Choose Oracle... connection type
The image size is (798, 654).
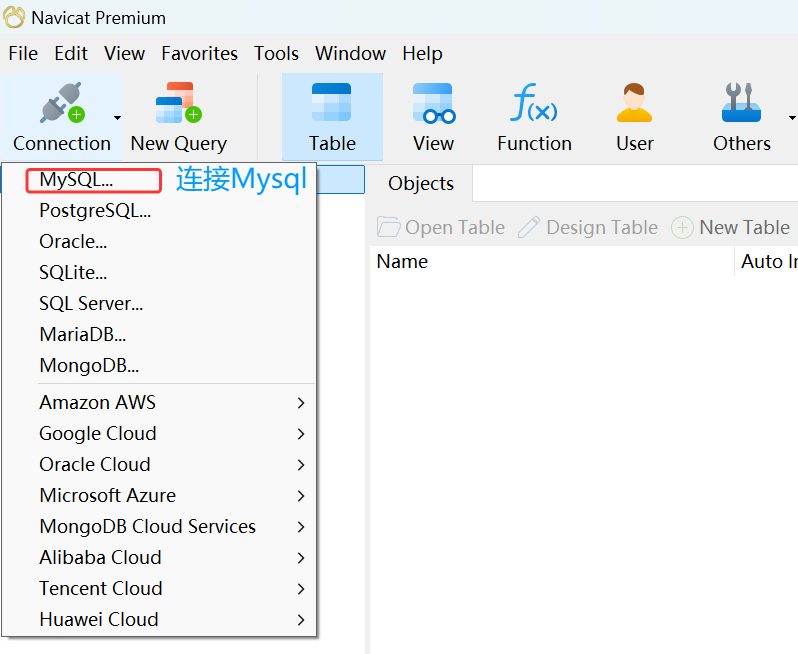point(159,242)
